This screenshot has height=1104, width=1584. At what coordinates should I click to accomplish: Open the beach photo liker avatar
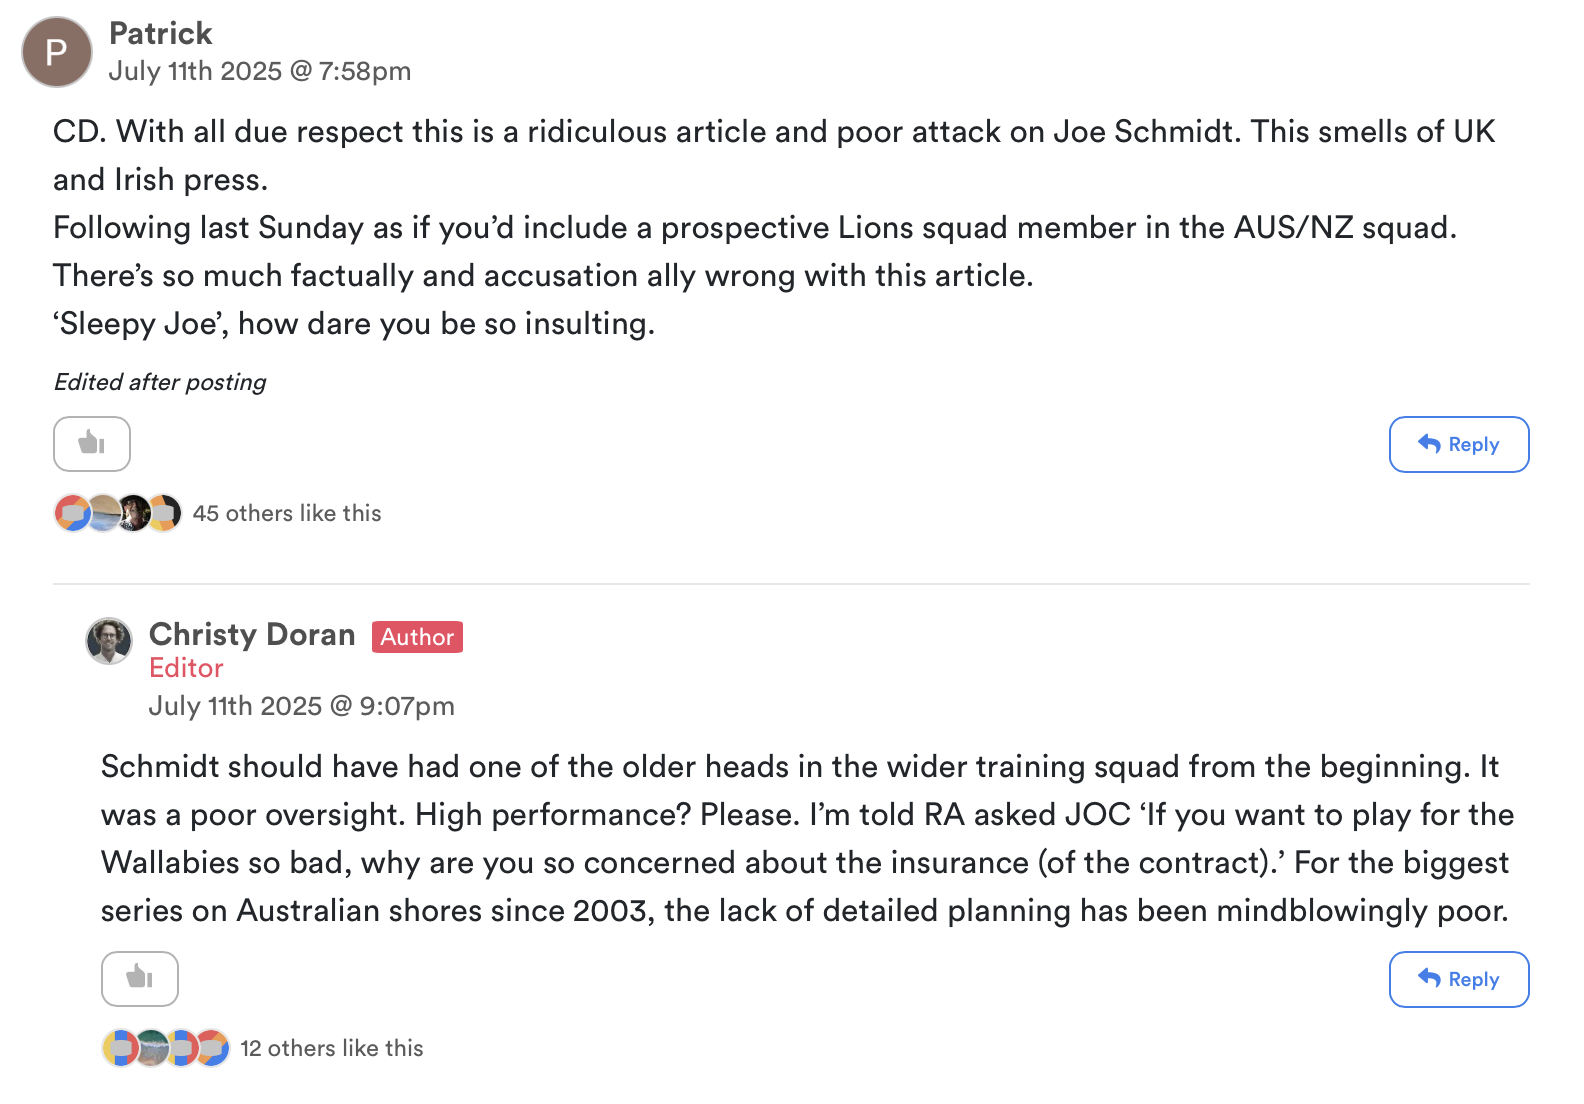[102, 513]
